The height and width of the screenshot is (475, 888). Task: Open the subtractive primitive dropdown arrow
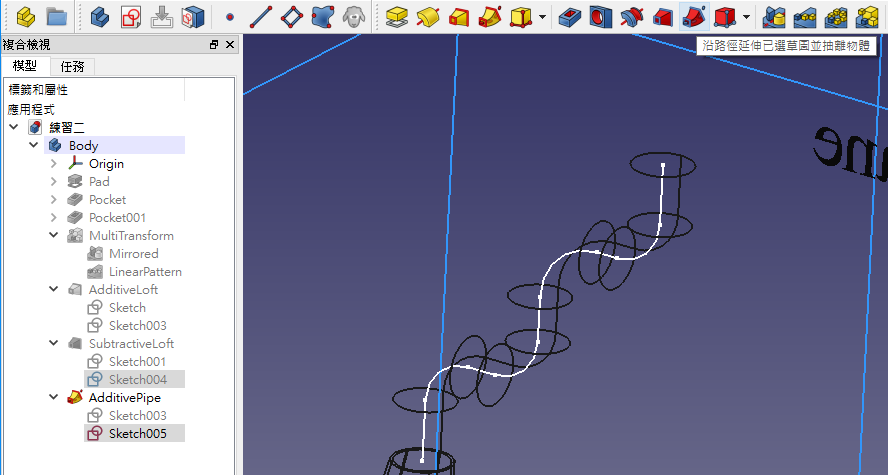[746, 18]
